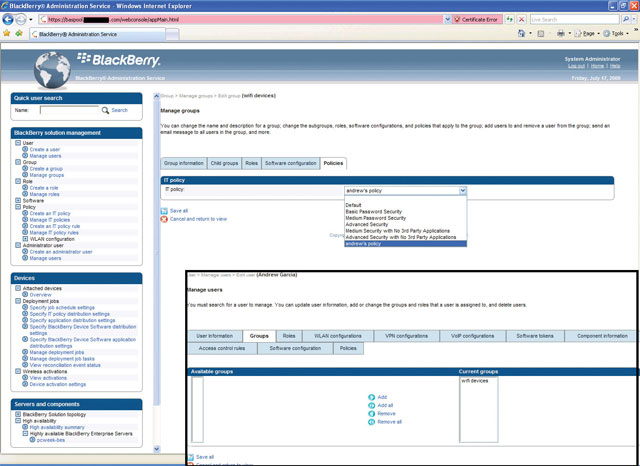
Task: Choose Default from IT policy list
Action: 353,205
